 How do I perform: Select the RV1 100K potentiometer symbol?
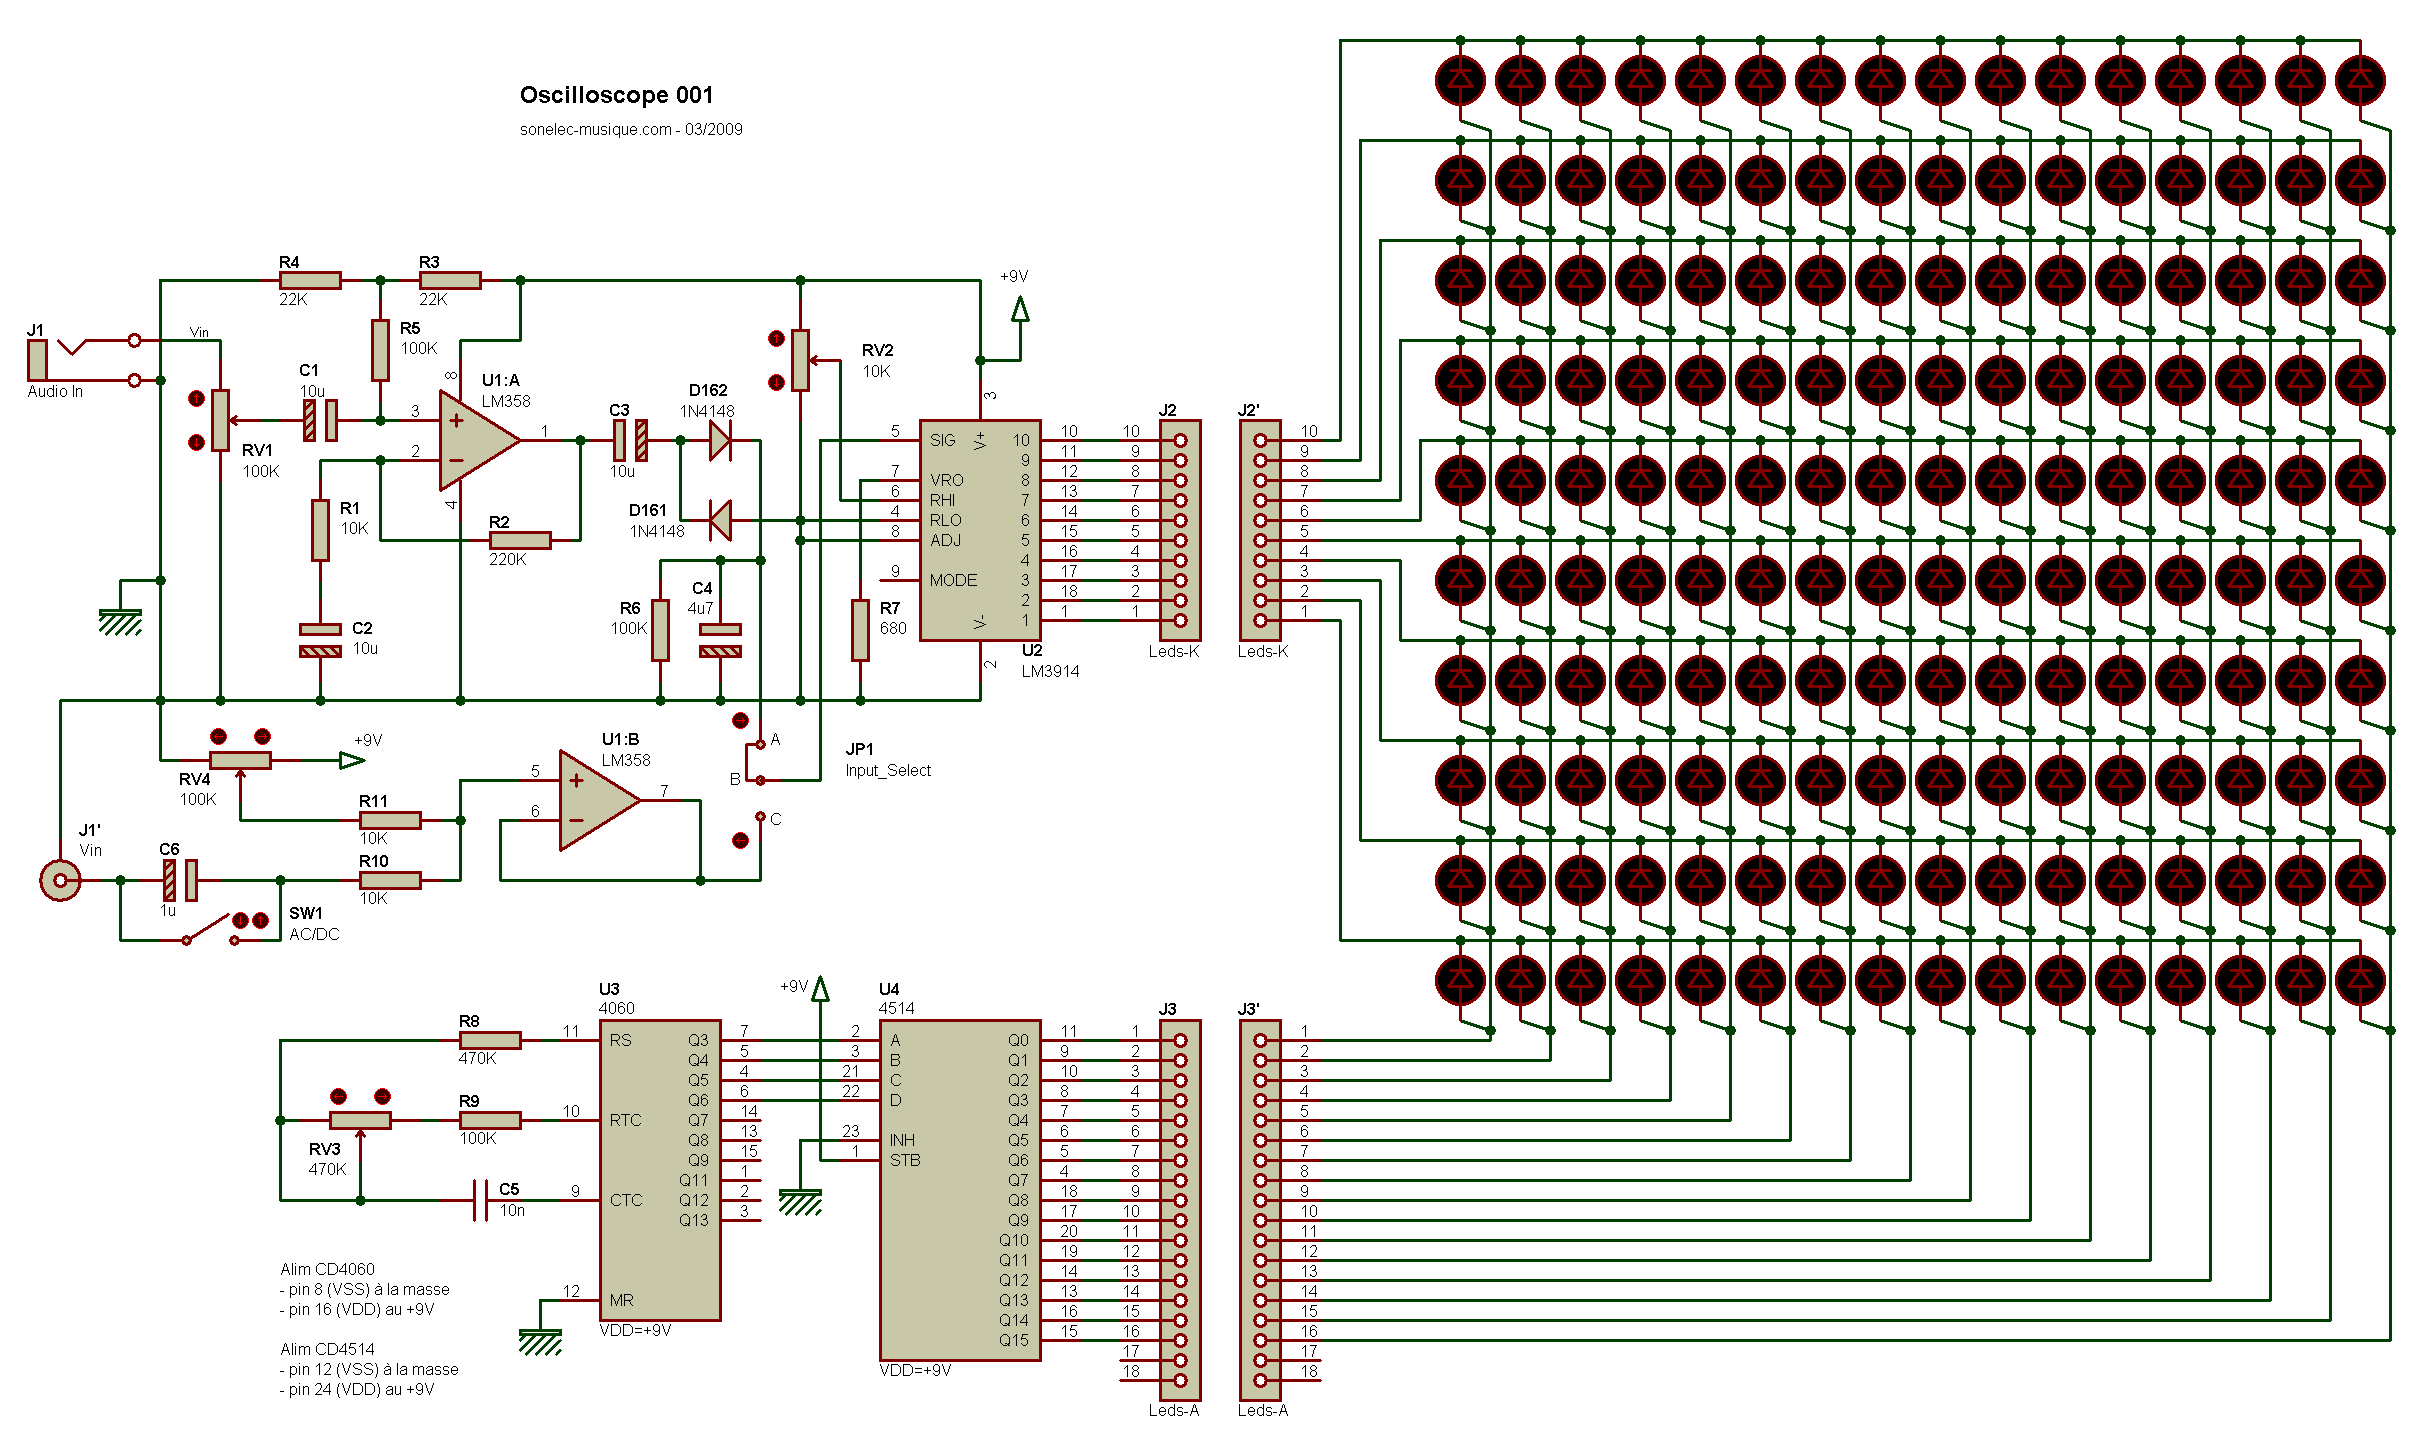[220, 420]
